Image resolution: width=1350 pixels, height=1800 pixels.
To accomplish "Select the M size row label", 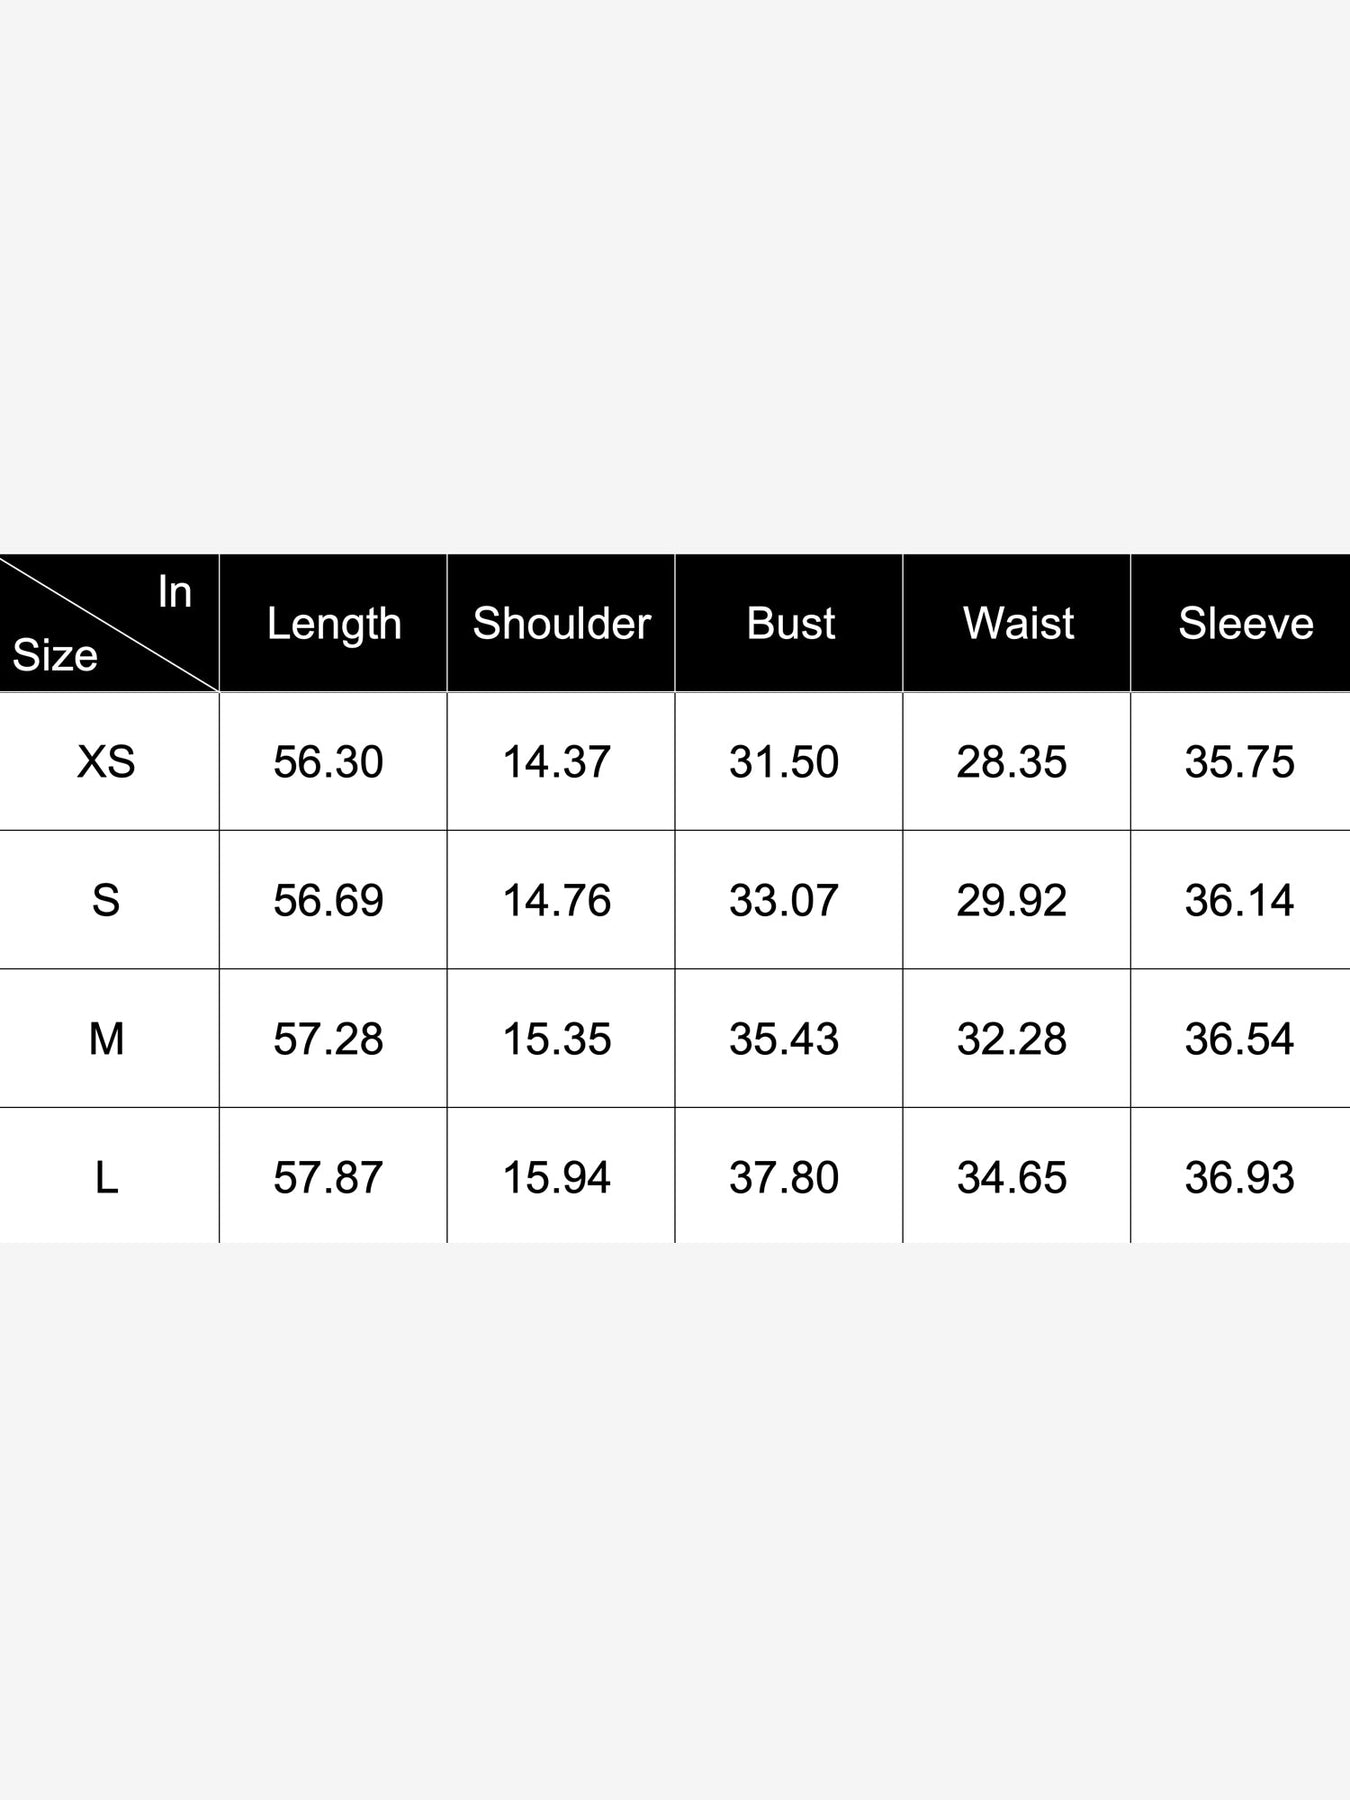I will [106, 1039].
